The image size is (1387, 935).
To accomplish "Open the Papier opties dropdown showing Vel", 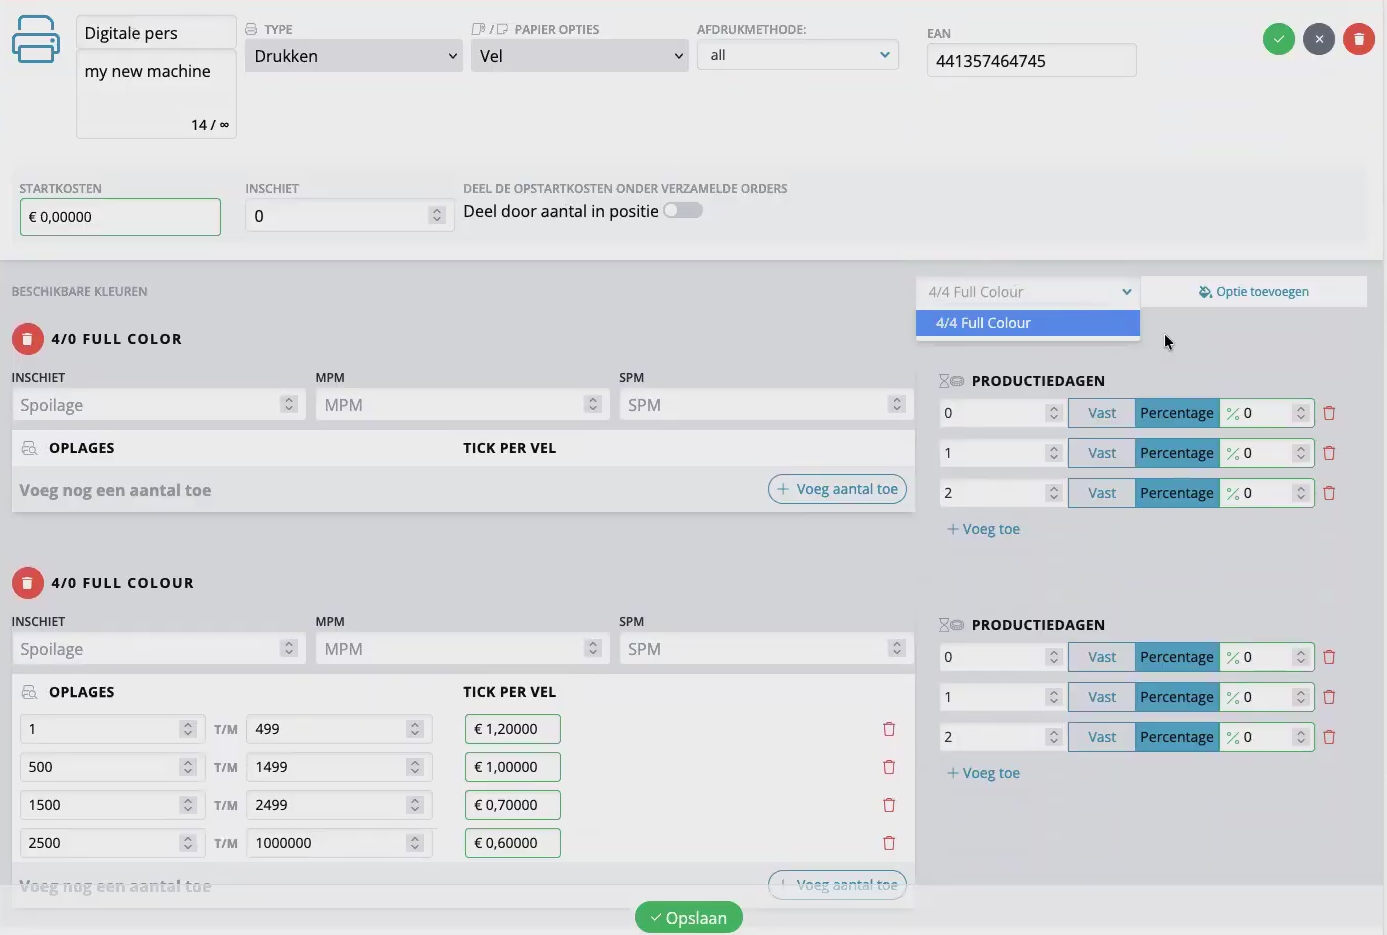I will click(579, 56).
